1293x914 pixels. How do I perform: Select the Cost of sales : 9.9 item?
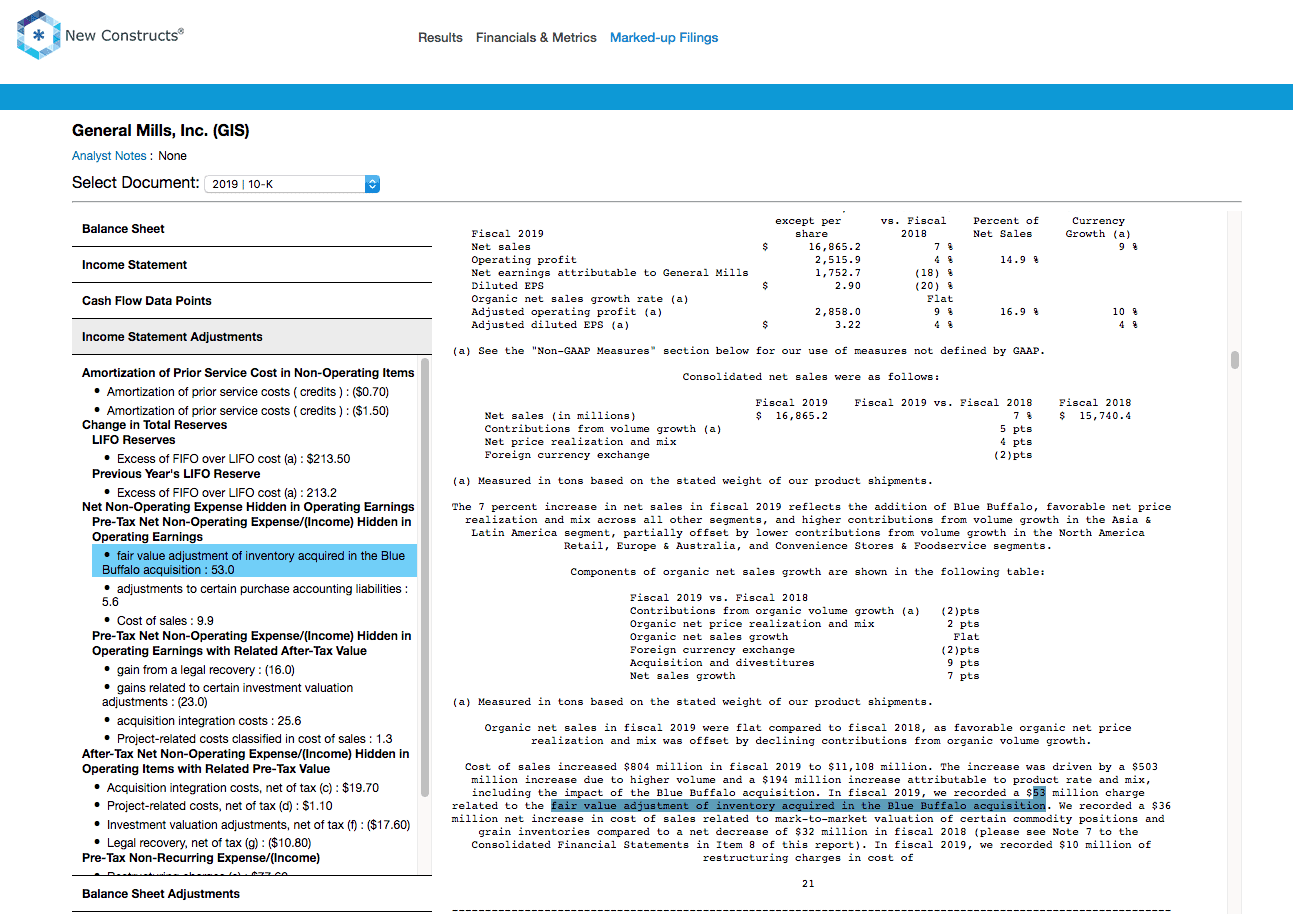[x=165, y=621]
